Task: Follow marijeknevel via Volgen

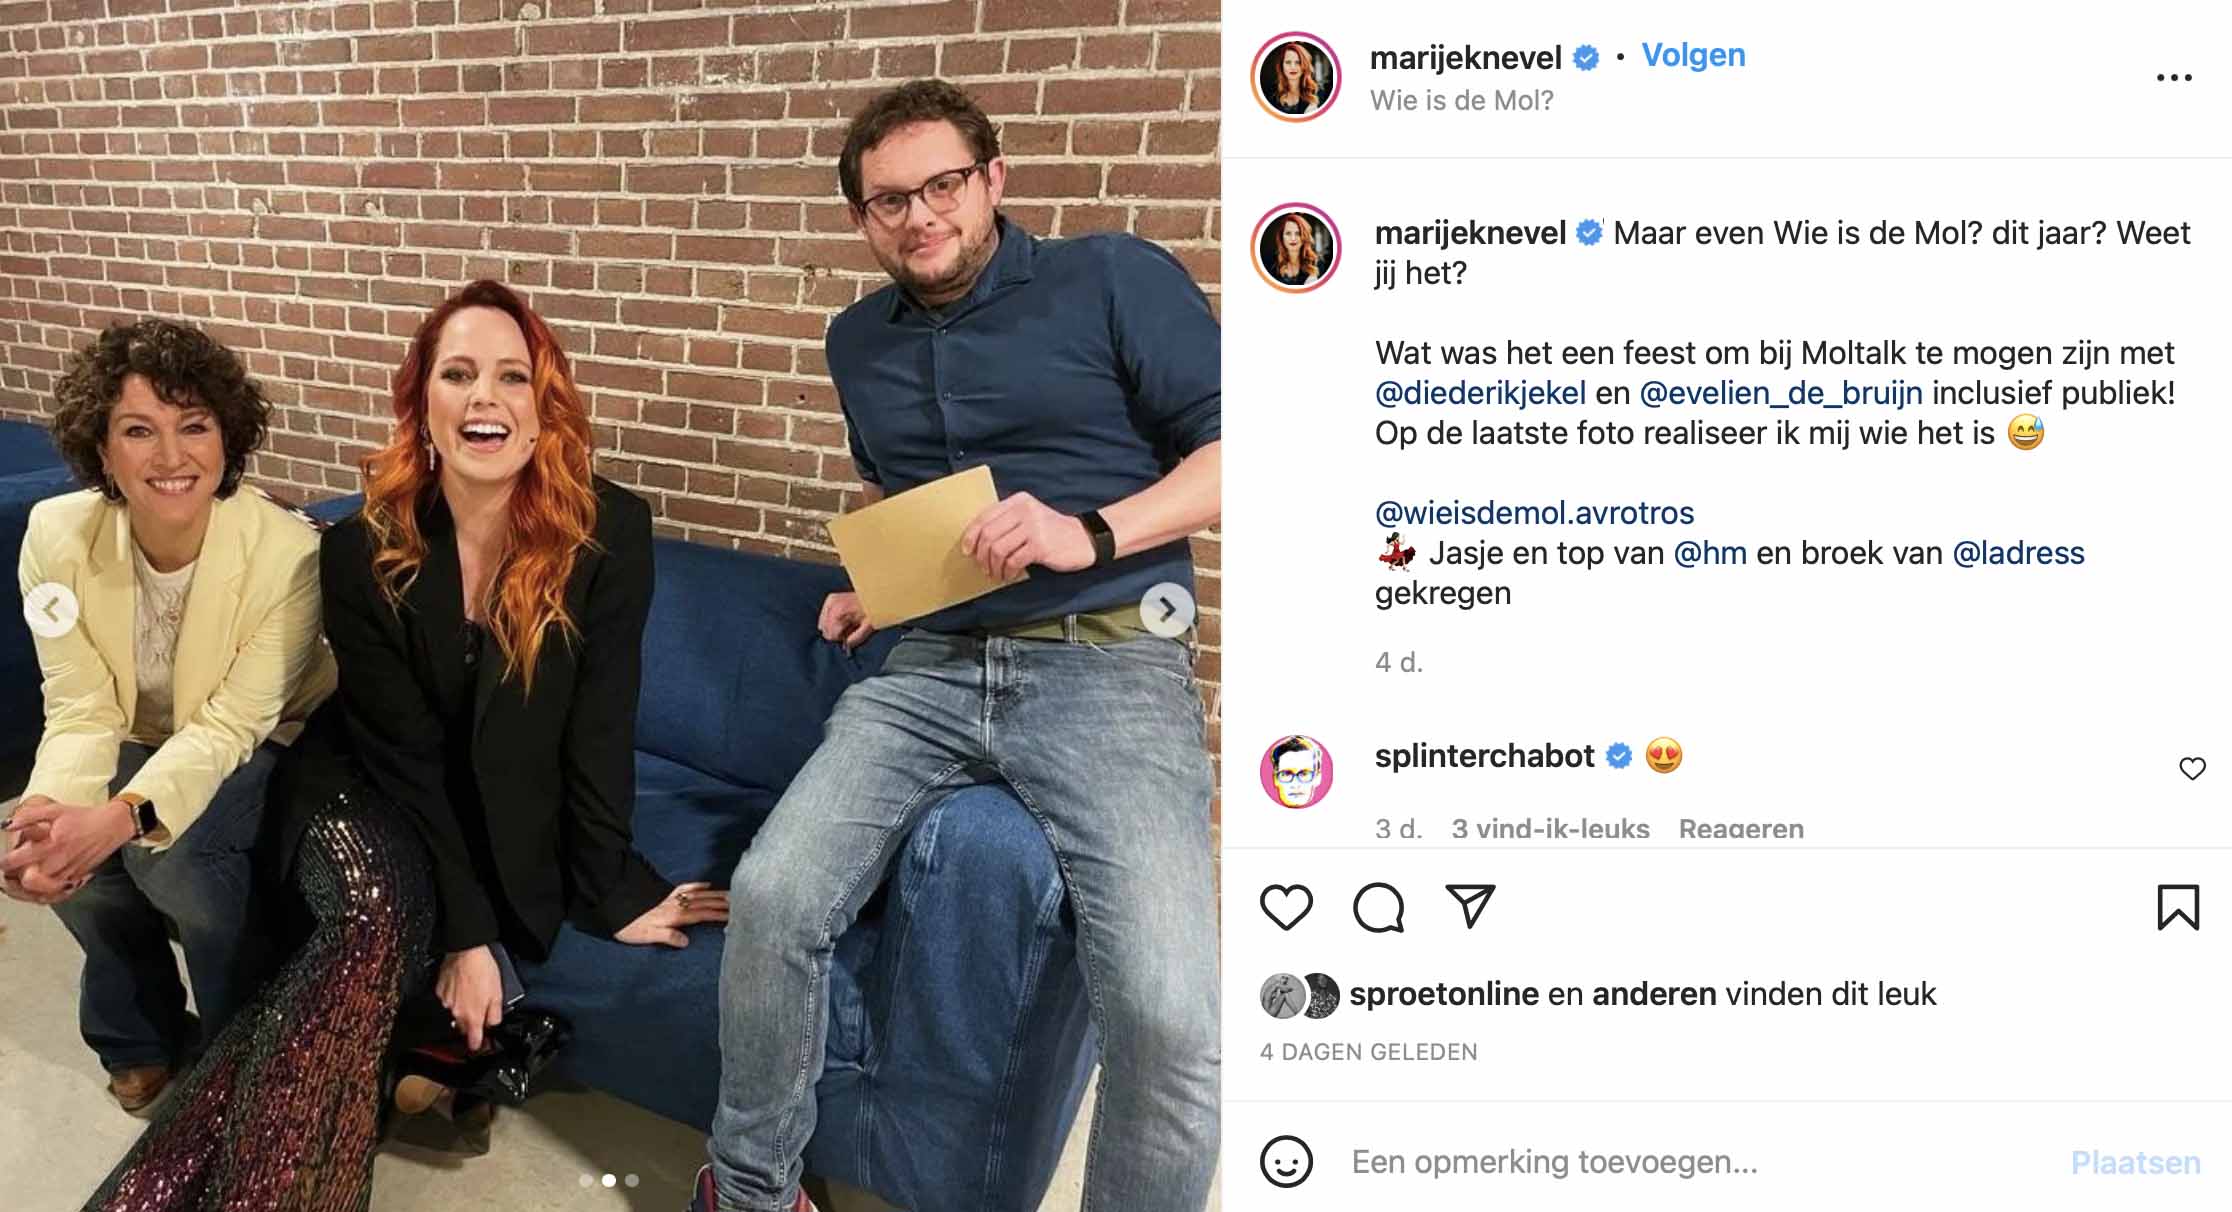Action: click(1694, 55)
